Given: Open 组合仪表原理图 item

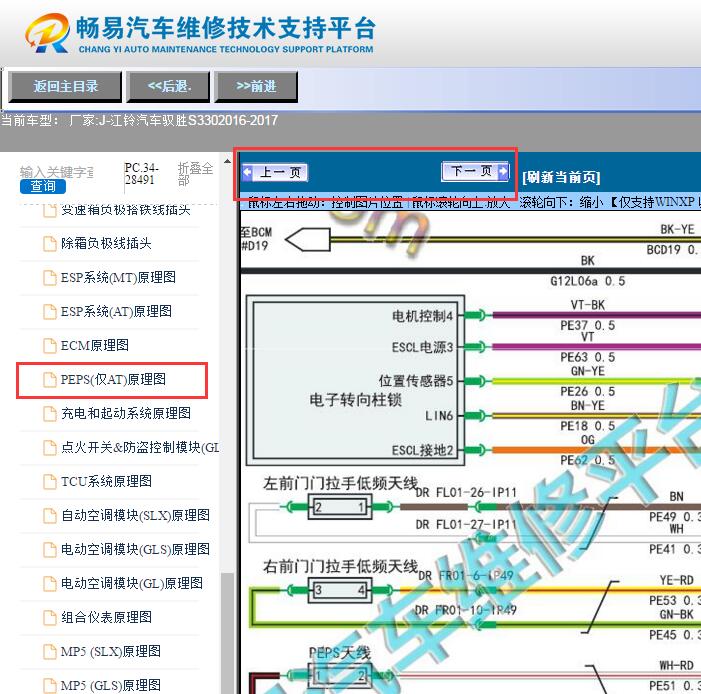Looking at the screenshot, I should (x=106, y=617).
